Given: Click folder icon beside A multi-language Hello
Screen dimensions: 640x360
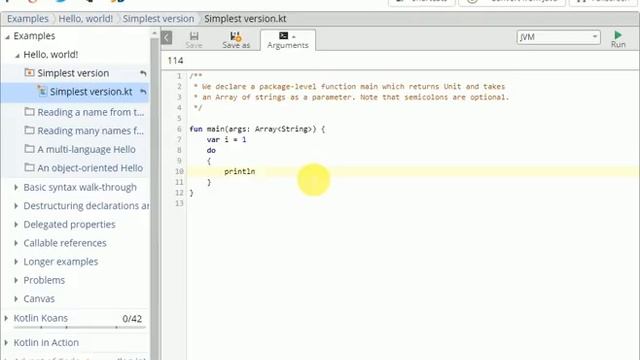Looking at the screenshot, I should (x=29, y=149).
